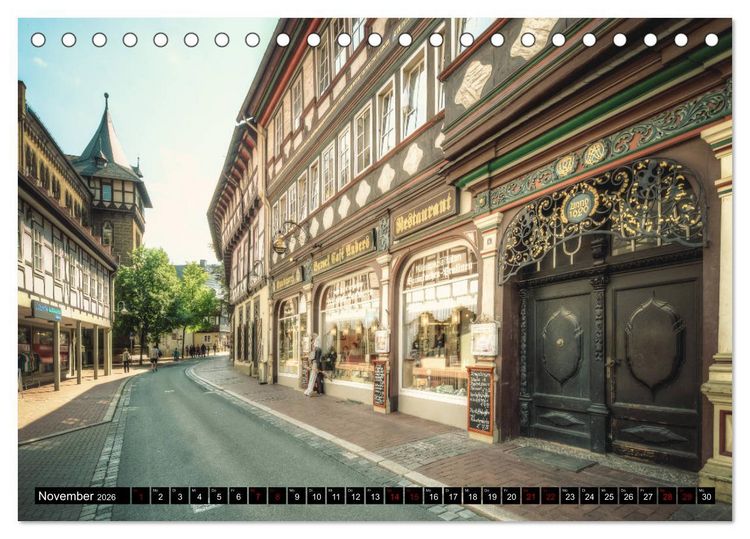Select day 20 in the calendar strip

512,495
